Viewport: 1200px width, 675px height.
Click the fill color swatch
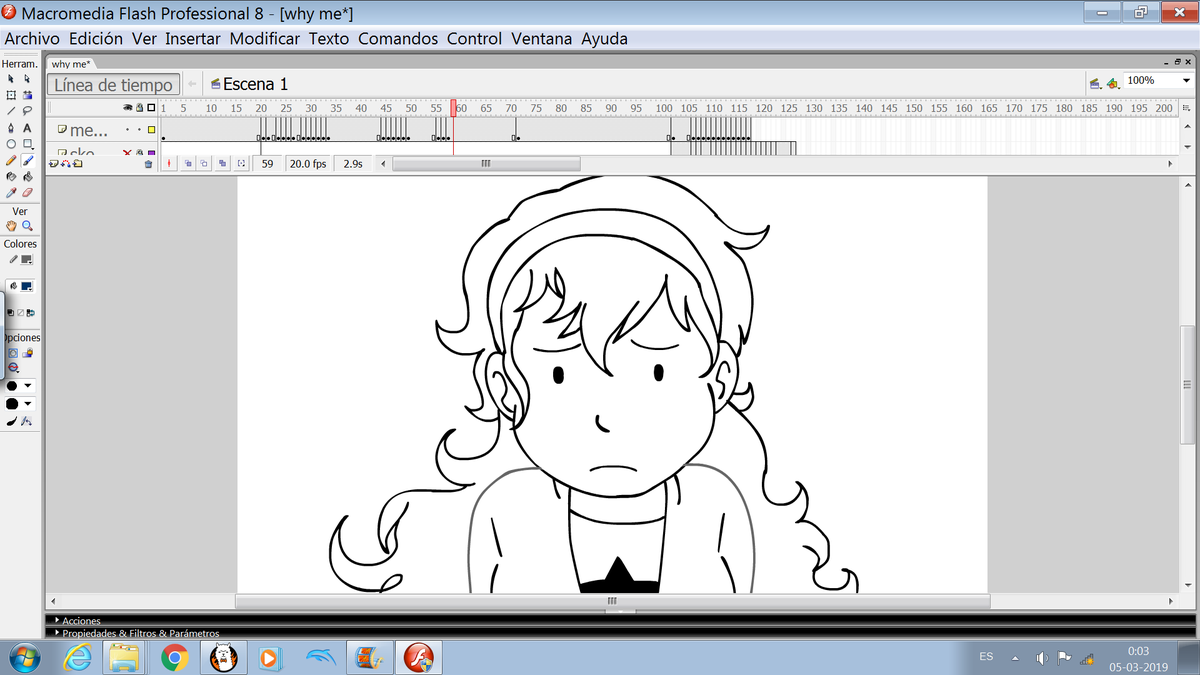(27, 286)
